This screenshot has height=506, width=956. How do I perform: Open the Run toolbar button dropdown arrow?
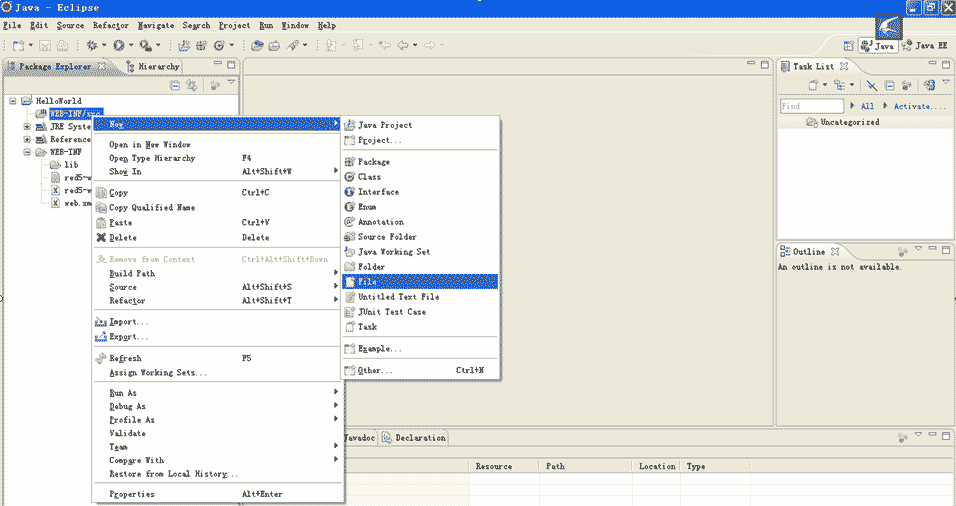pos(130,45)
